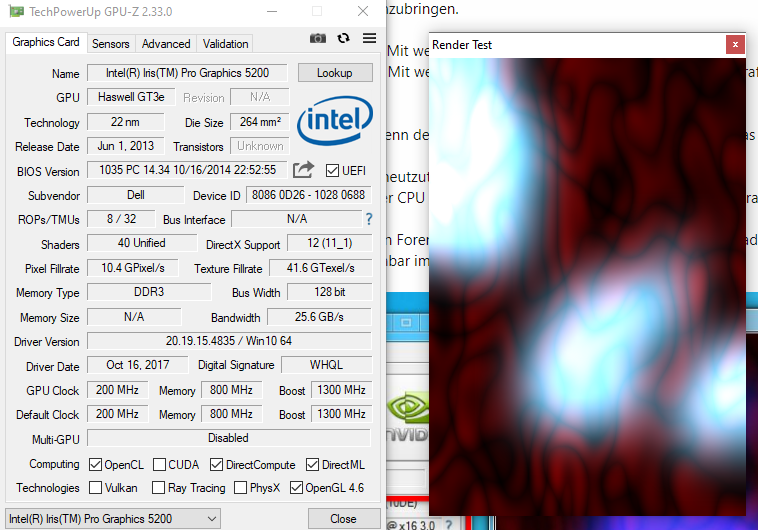Image resolution: width=758 pixels, height=530 pixels.
Task: Click the Bus Interface question mark help
Action: pyautogui.click(x=369, y=219)
